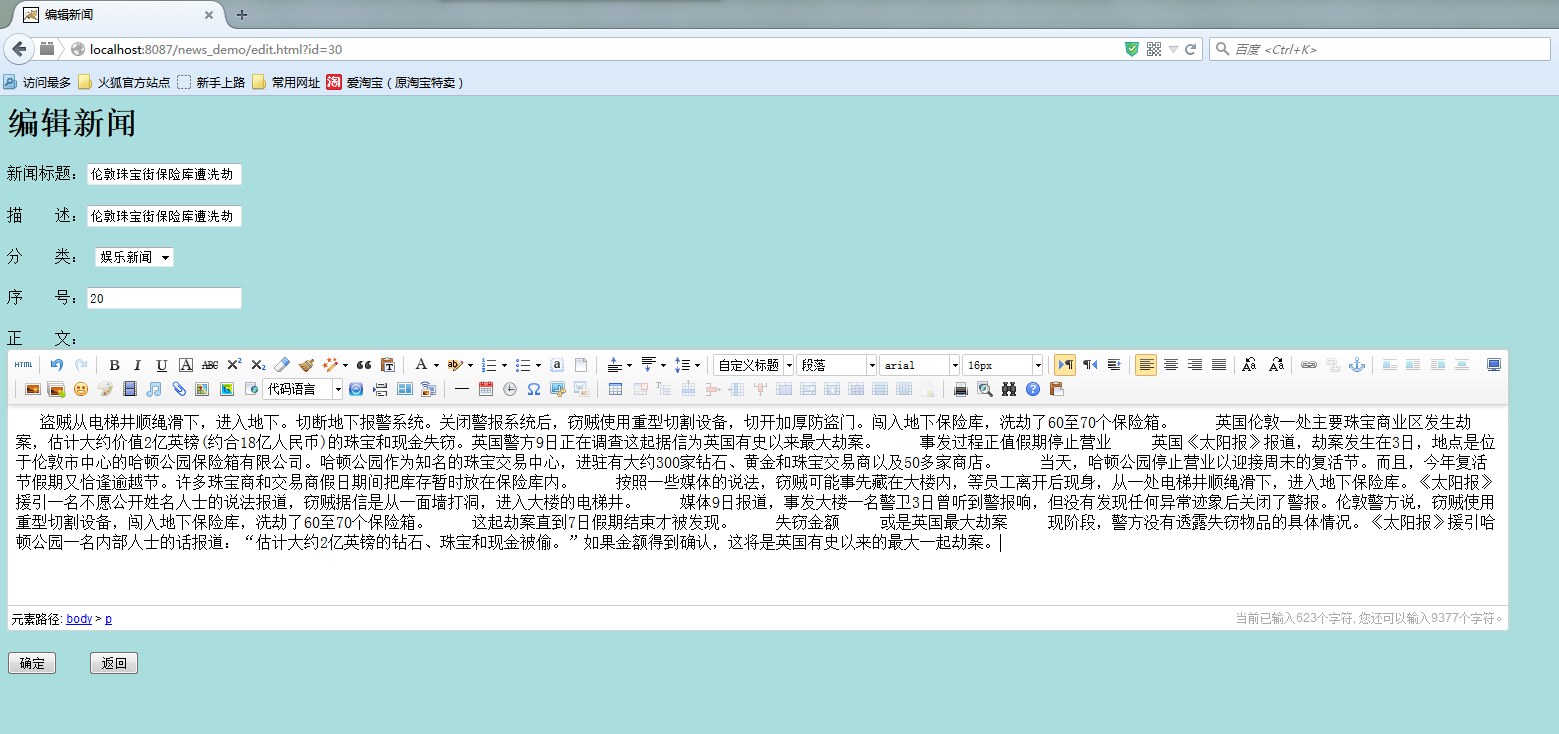
Task: Preview content with magnifier page icon
Action: (985, 389)
